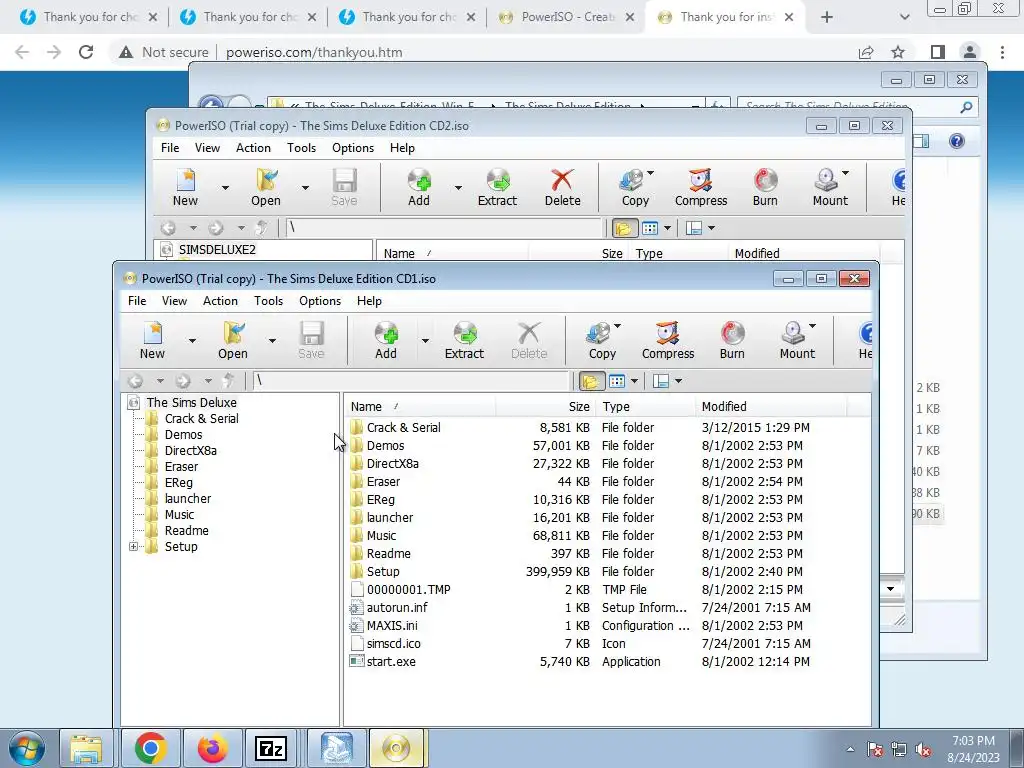Sort by Size column header in CD1.iso
The width and height of the screenshot is (1024, 768).
point(545,407)
